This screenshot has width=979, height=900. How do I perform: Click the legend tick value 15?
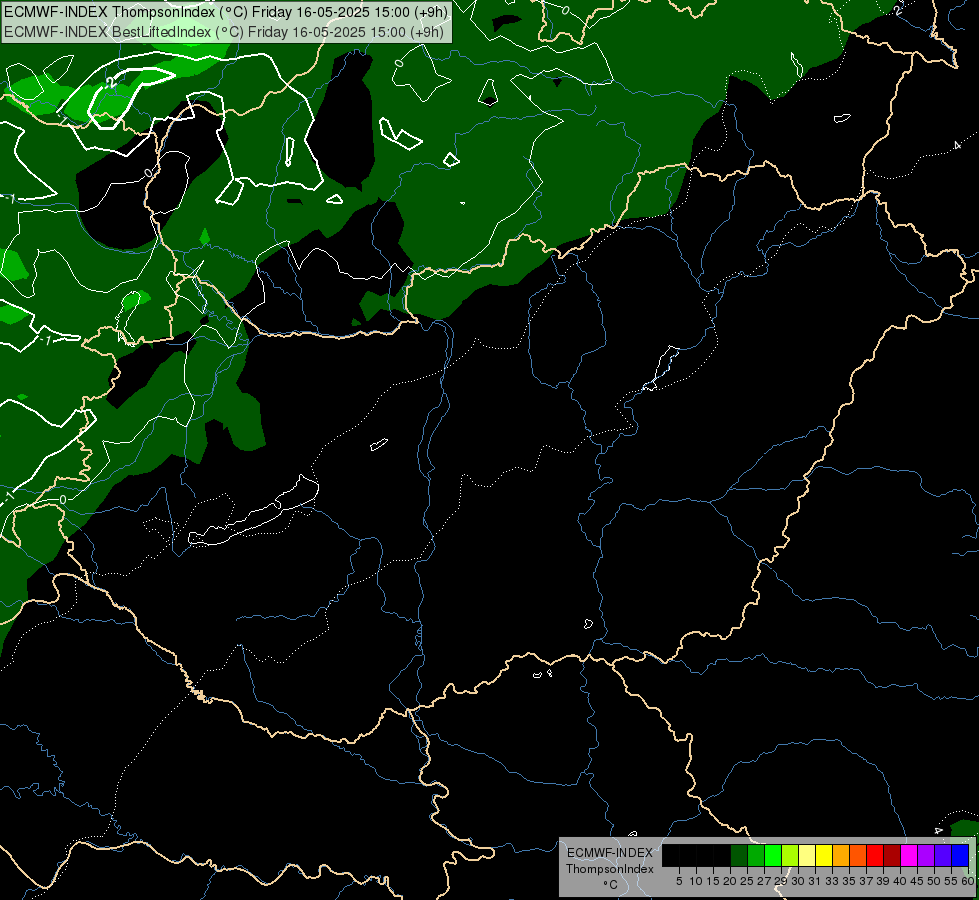713,881
